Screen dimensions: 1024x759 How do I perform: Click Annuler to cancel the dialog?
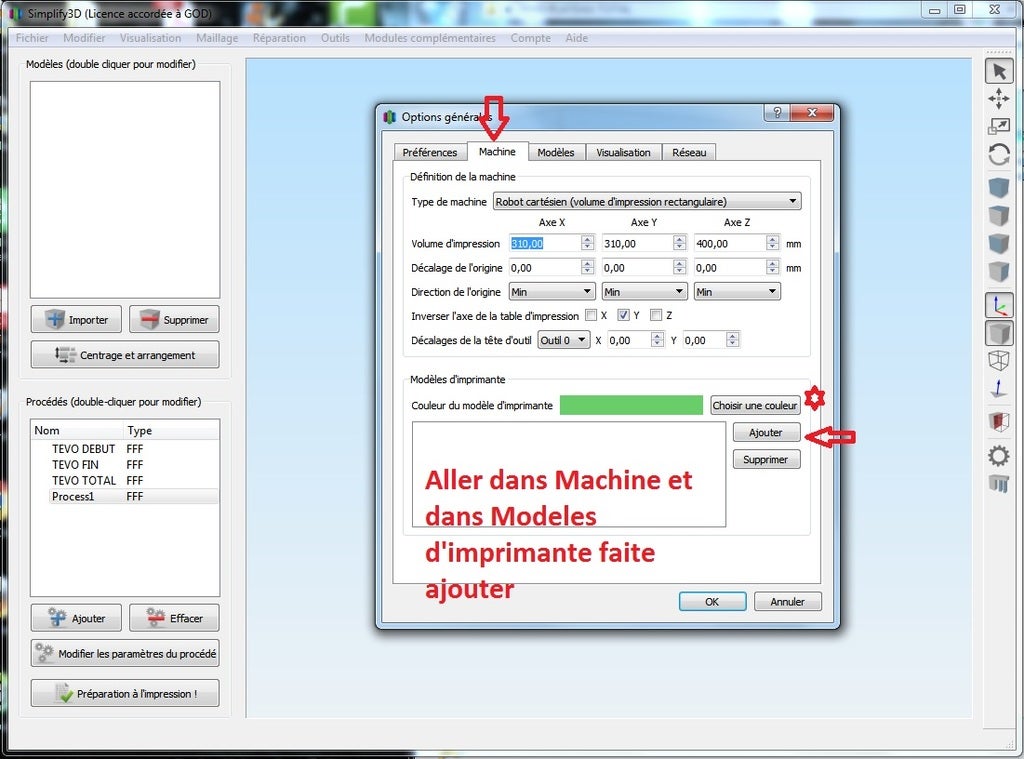pos(788,602)
